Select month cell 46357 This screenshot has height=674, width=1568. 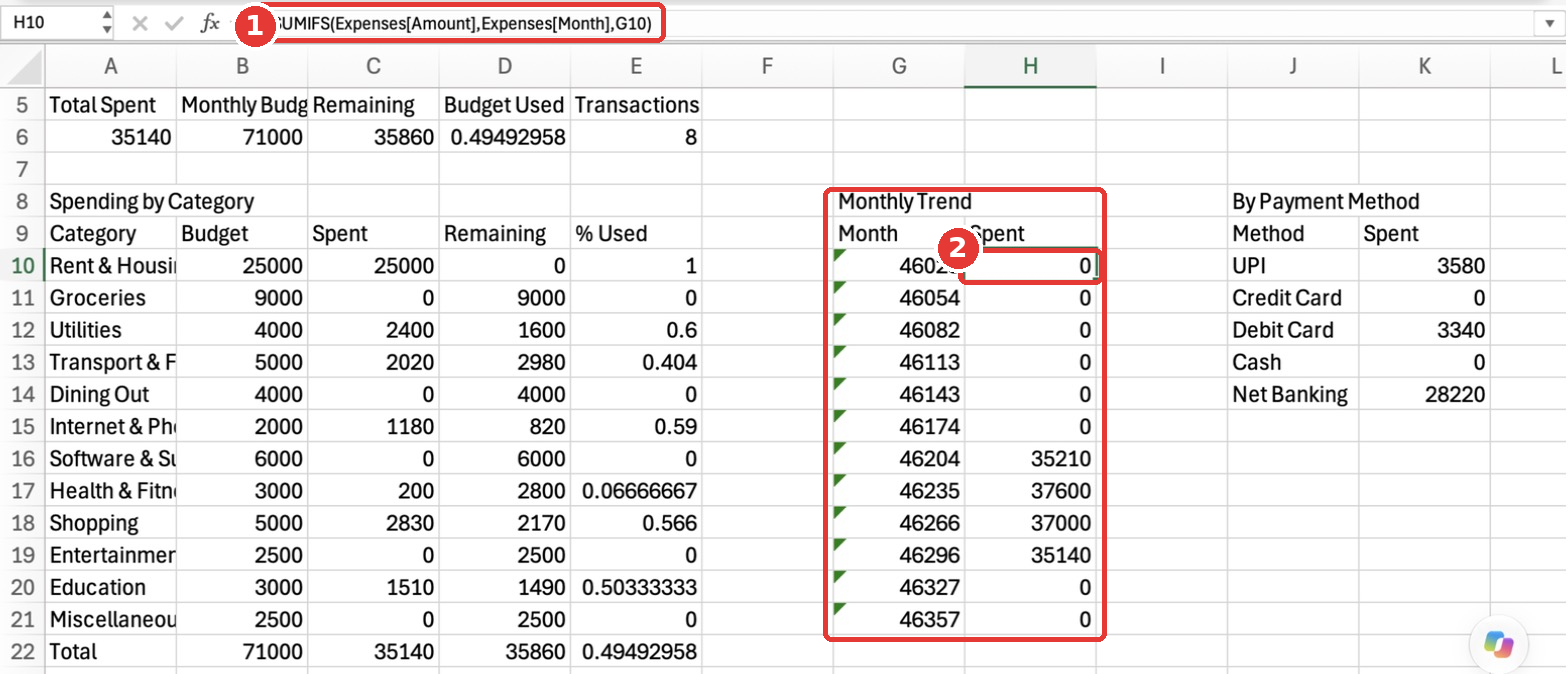(899, 619)
